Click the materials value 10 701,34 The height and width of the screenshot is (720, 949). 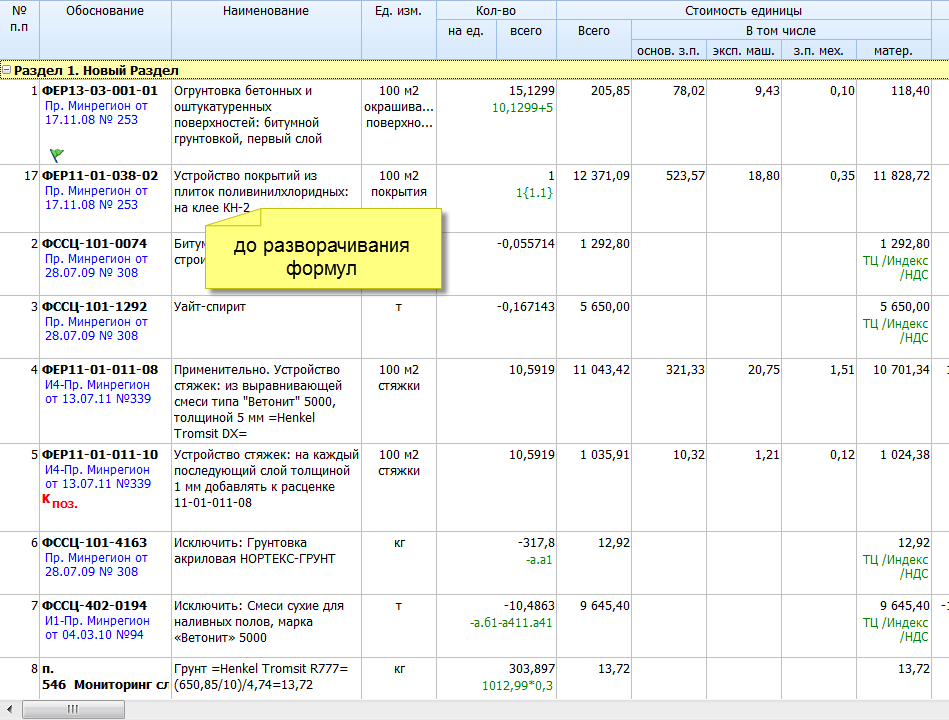[x=901, y=370]
